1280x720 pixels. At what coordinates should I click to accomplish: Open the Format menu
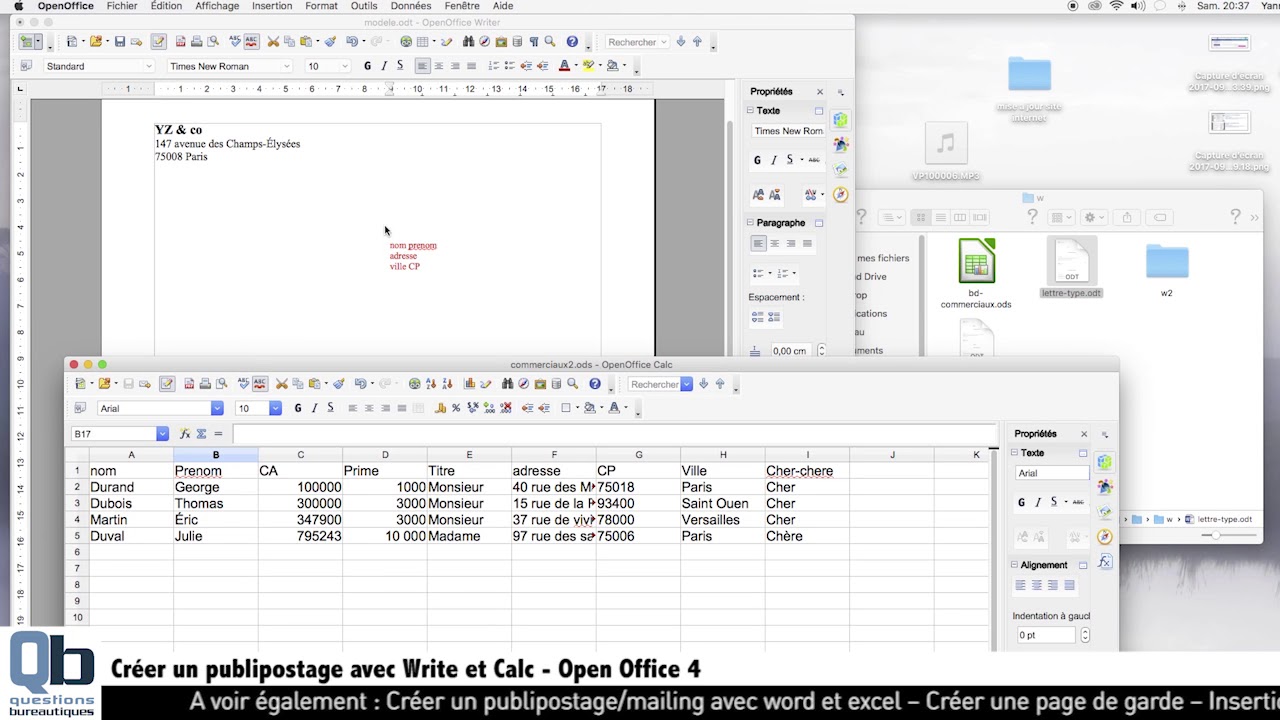click(x=321, y=6)
